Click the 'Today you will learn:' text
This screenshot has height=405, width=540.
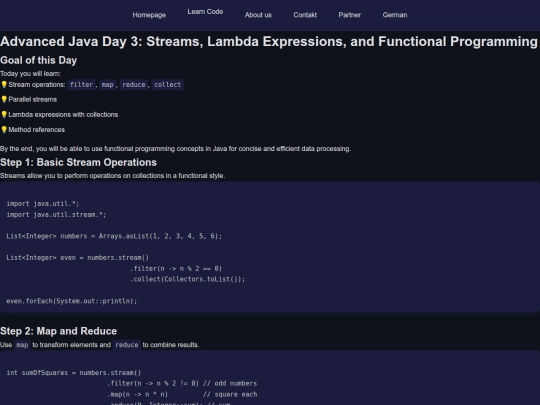point(31,74)
